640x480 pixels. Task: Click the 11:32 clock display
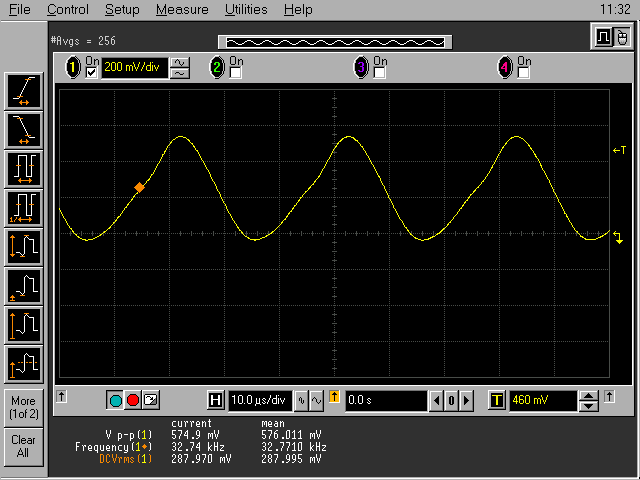pos(615,9)
